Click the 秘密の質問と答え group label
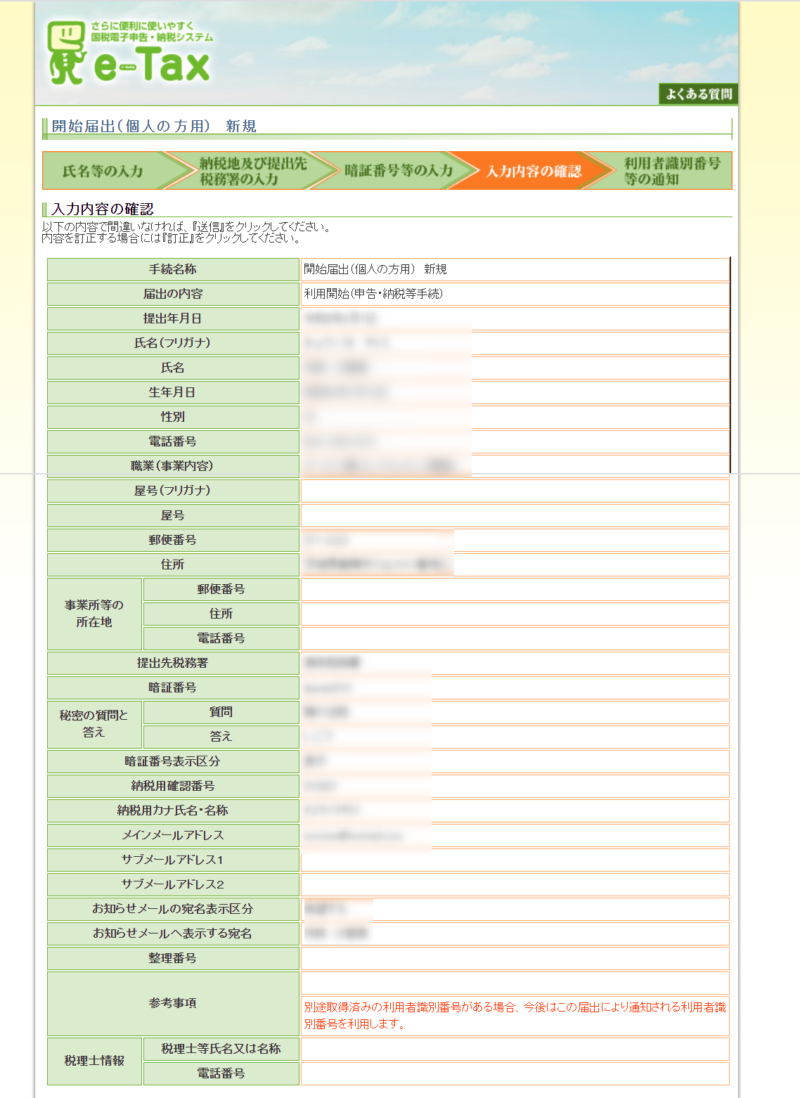Image resolution: width=800 pixels, height=1098 pixels. [x=94, y=724]
